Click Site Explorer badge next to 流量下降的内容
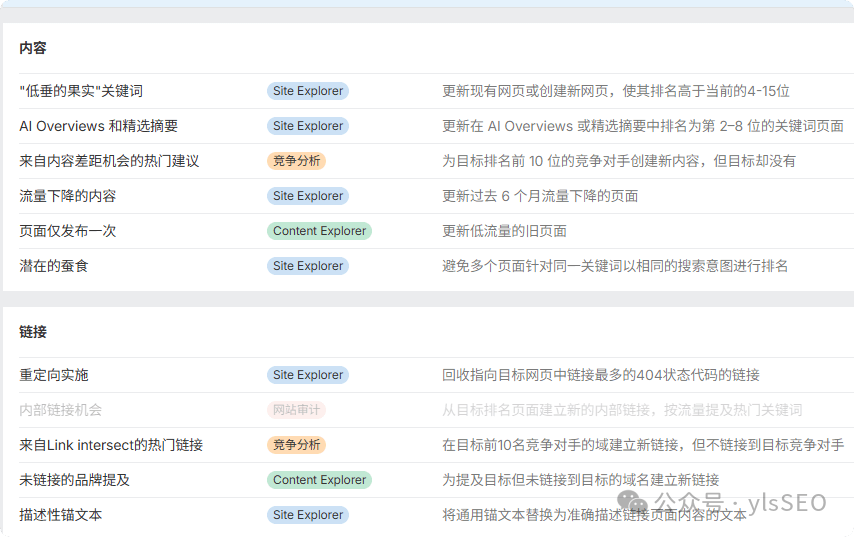The image size is (854, 537). (x=308, y=196)
